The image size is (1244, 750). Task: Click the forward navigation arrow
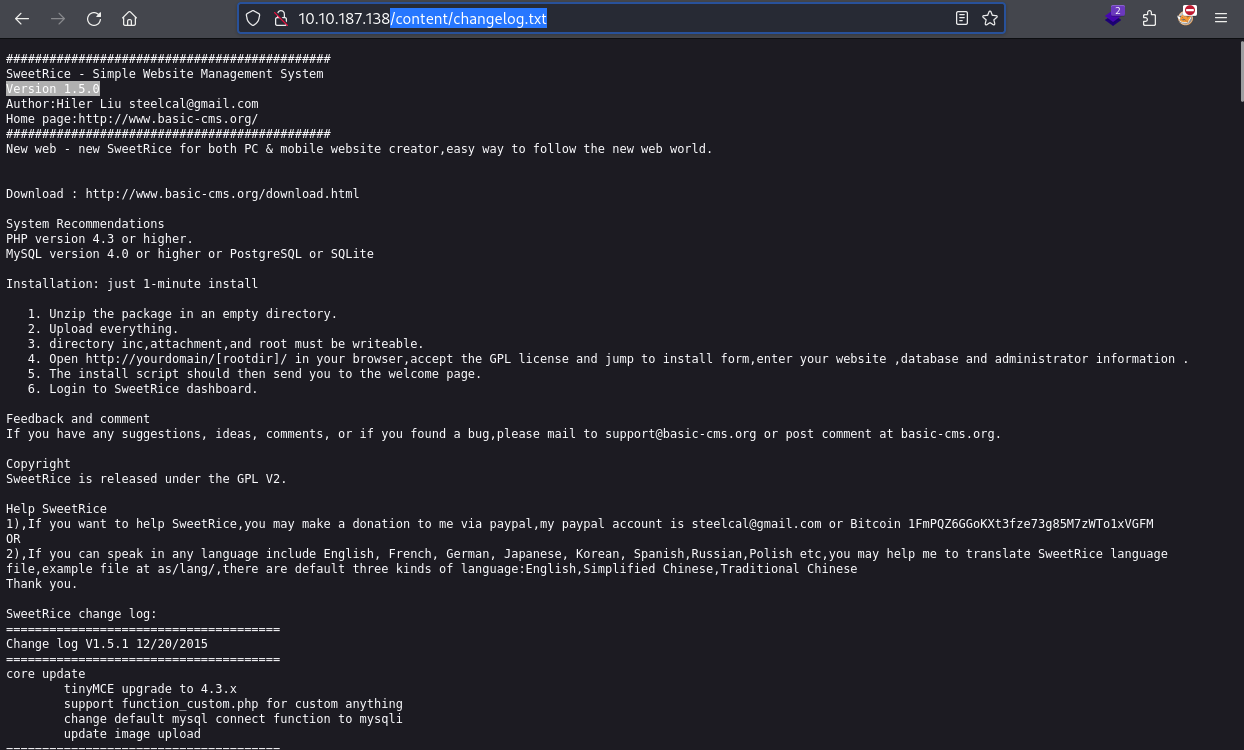pyautogui.click(x=58, y=18)
